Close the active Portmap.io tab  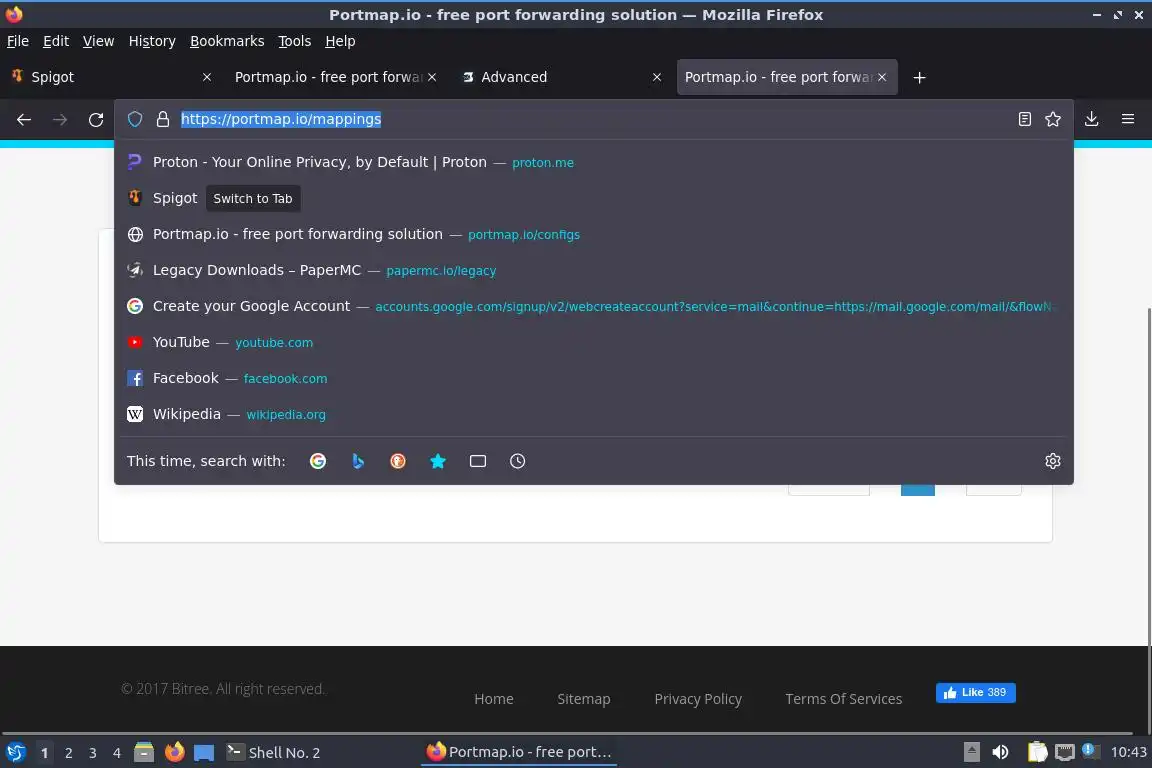(882, 77)
